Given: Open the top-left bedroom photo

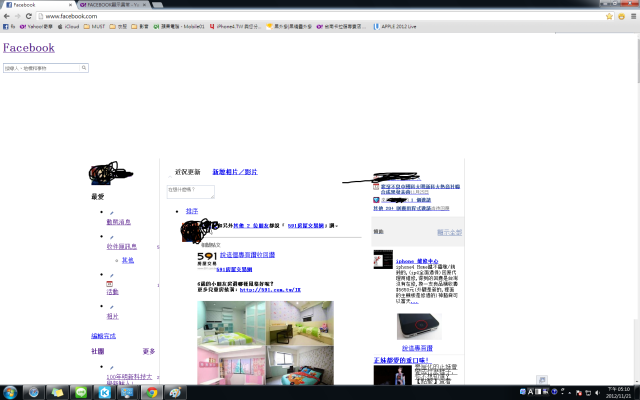Looking at the screenshot, I should coord(231,323).
